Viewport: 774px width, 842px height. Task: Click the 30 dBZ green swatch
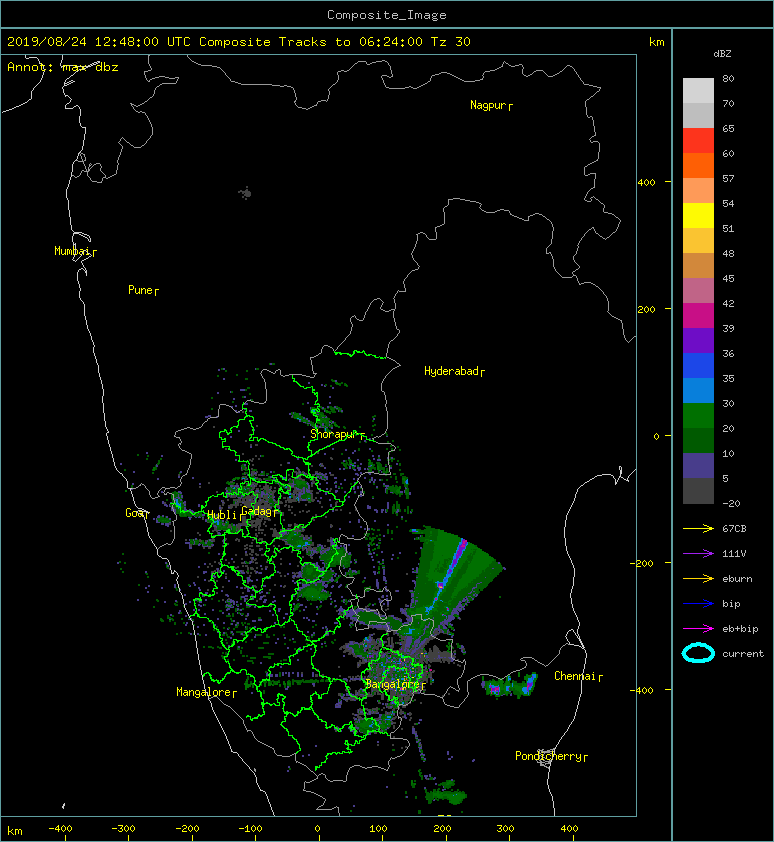click(698, 415)
